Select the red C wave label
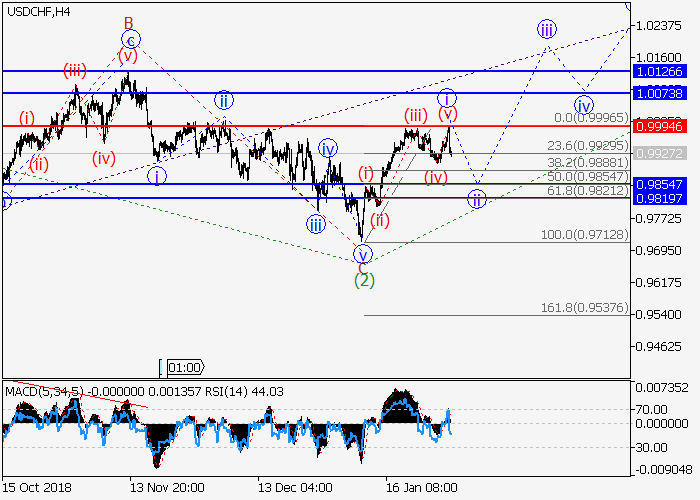 363,267
